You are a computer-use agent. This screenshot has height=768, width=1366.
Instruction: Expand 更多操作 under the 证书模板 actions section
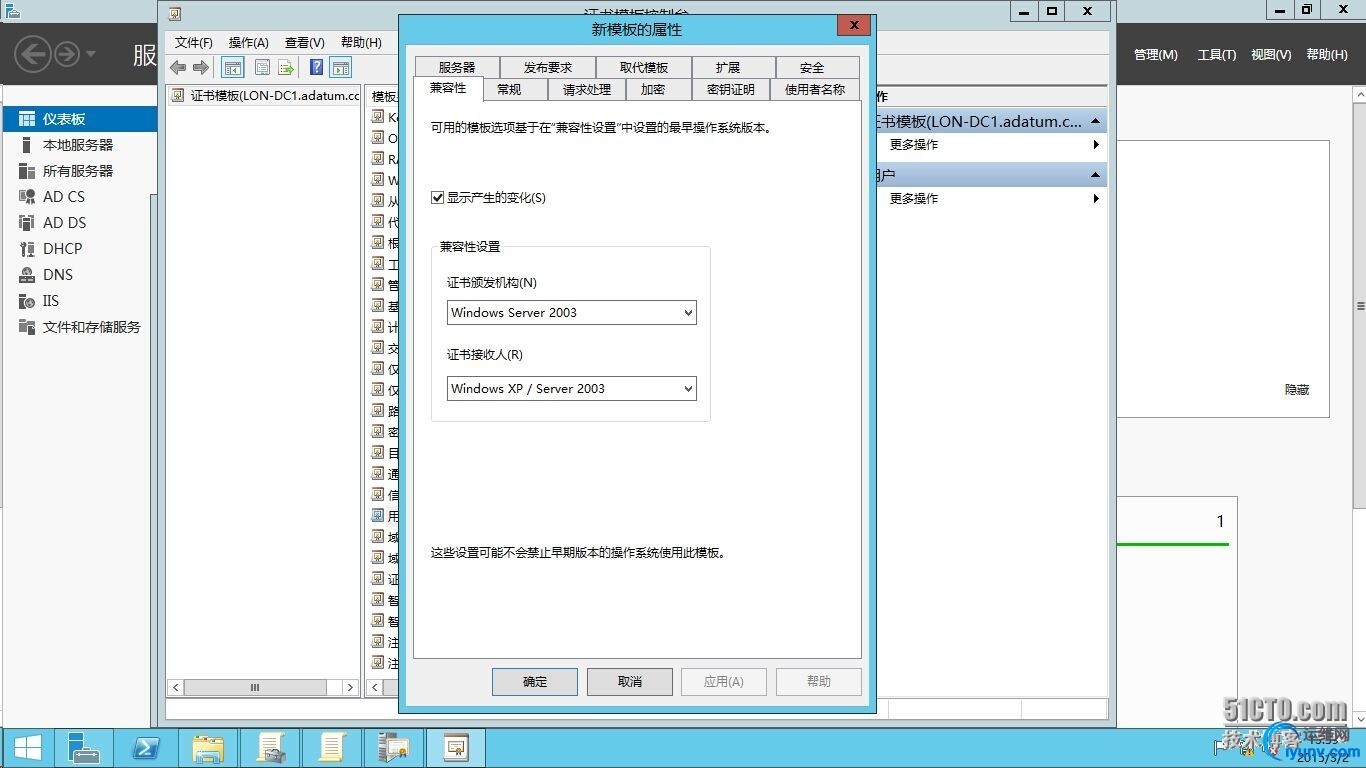pyautogui.click(x=995, y=145)
